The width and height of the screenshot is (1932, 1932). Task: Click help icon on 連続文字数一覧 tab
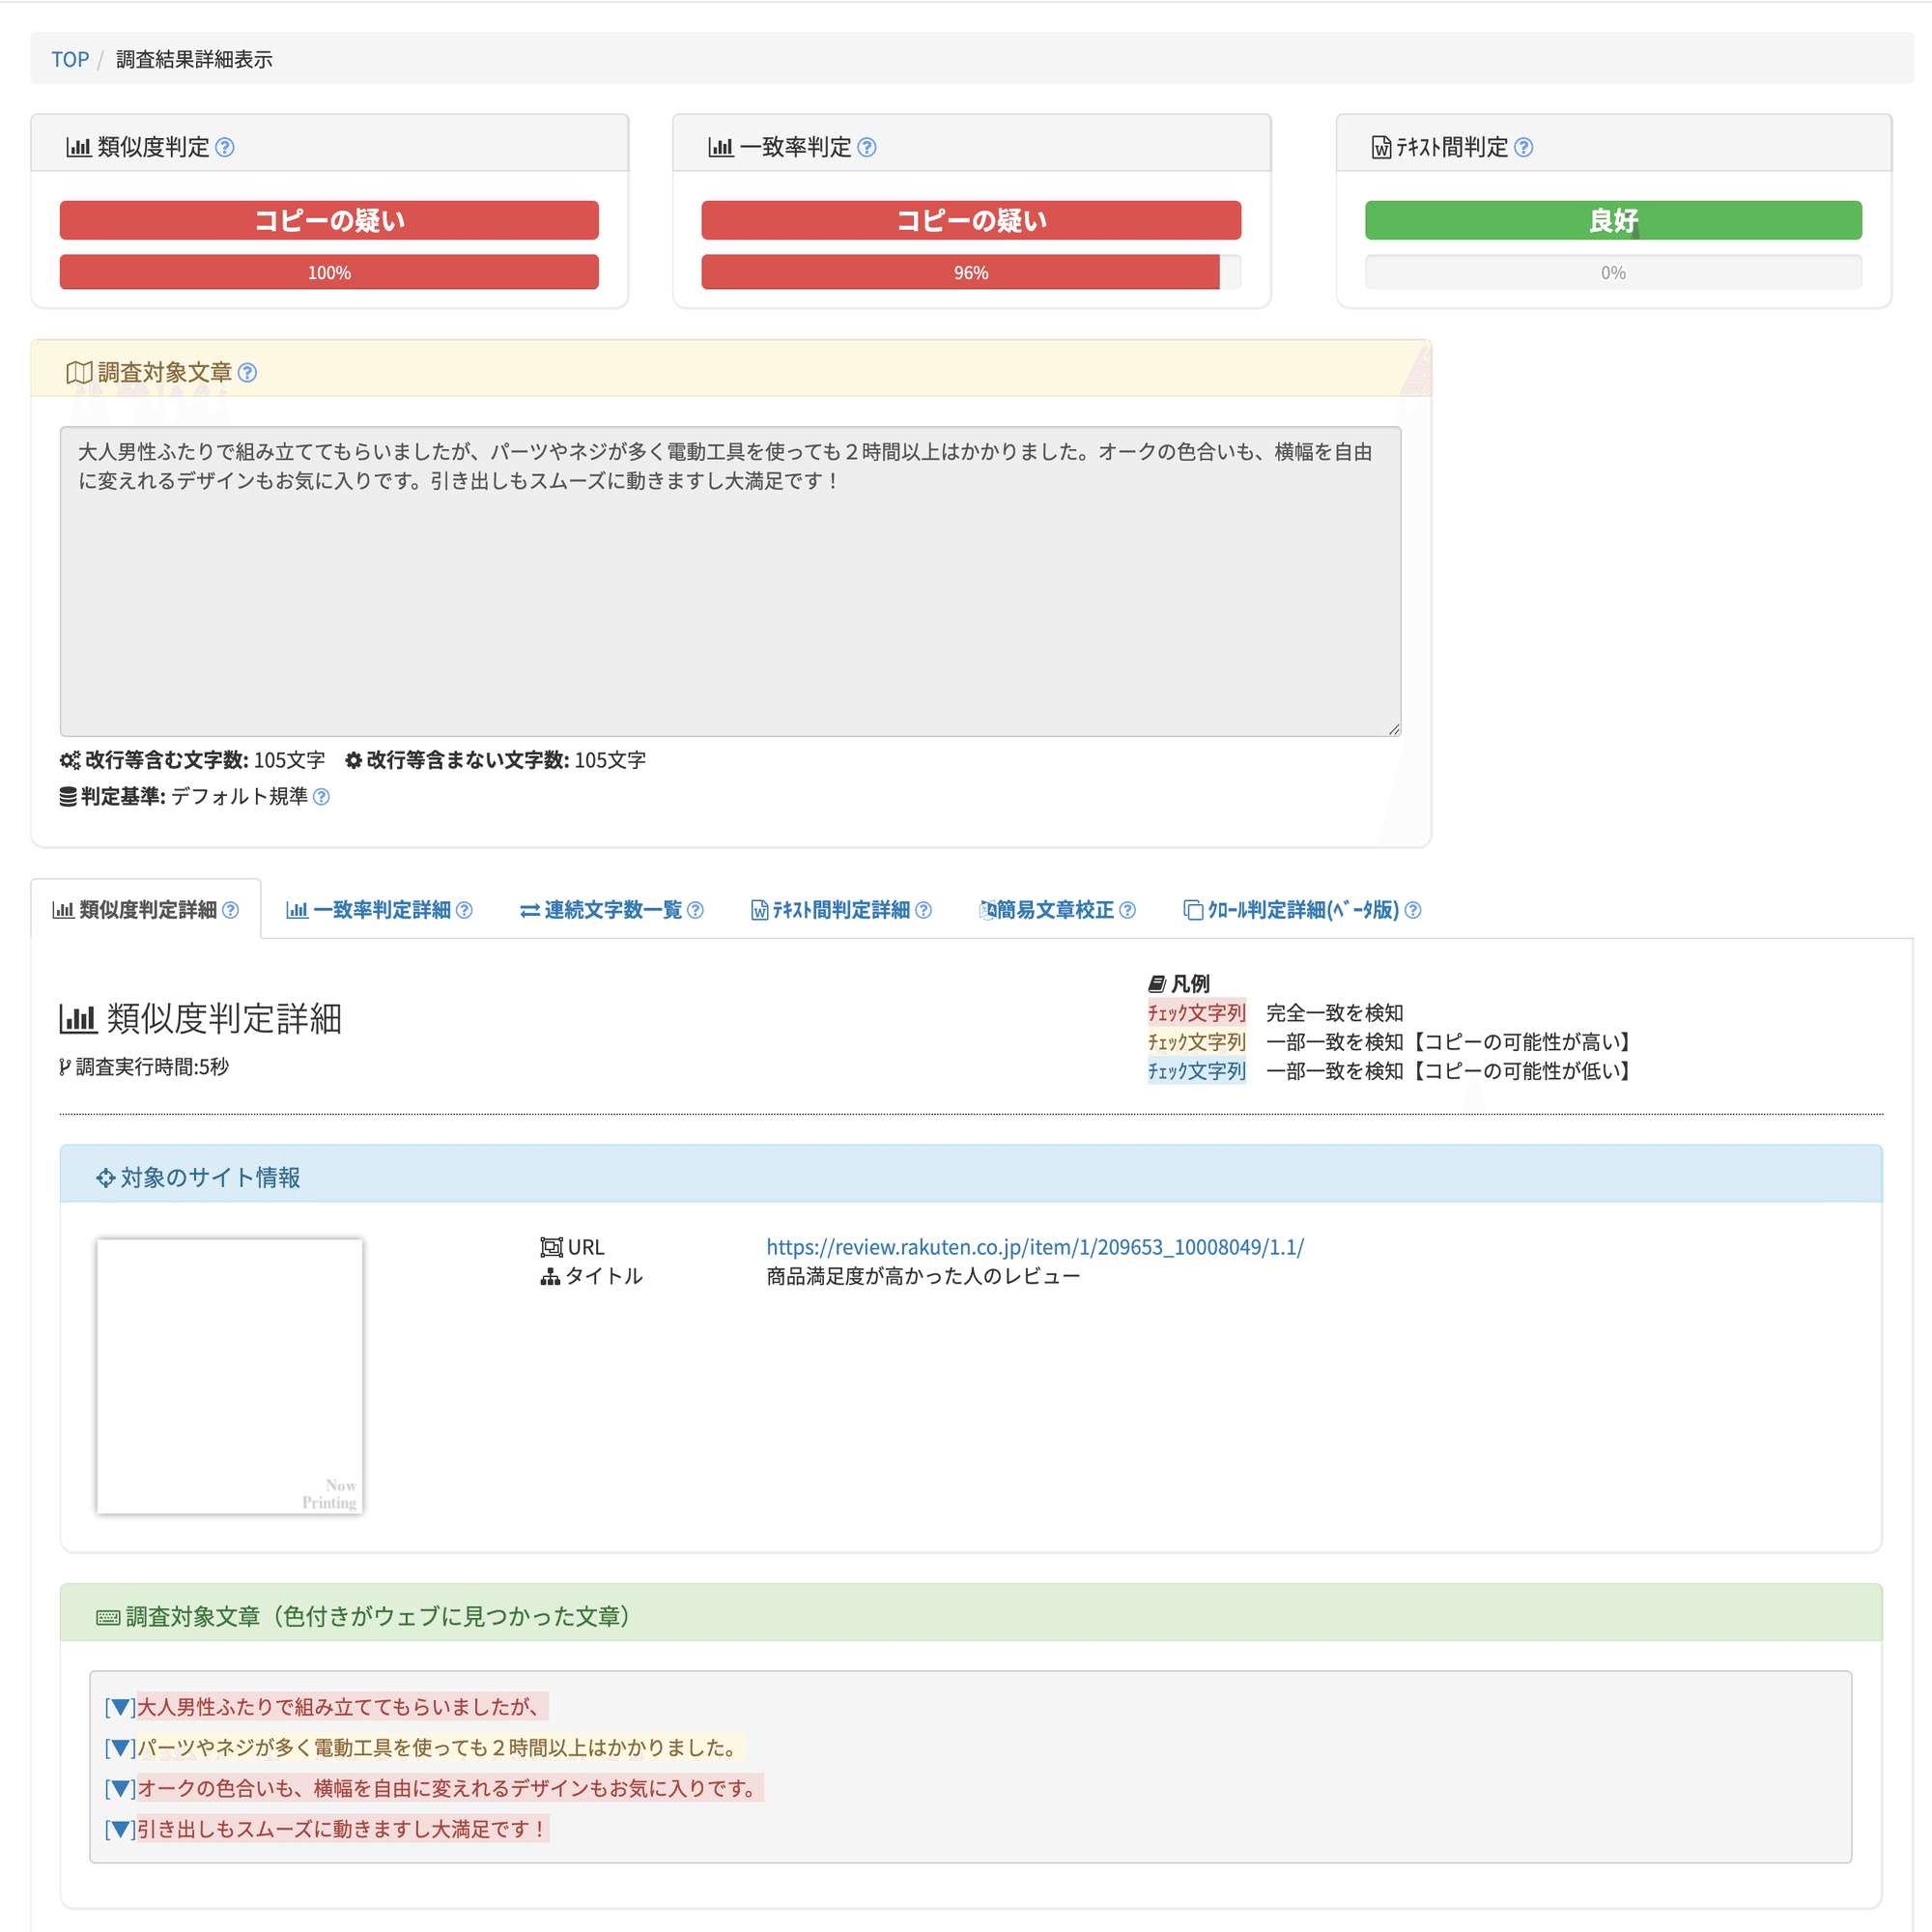tap(696, 910)
